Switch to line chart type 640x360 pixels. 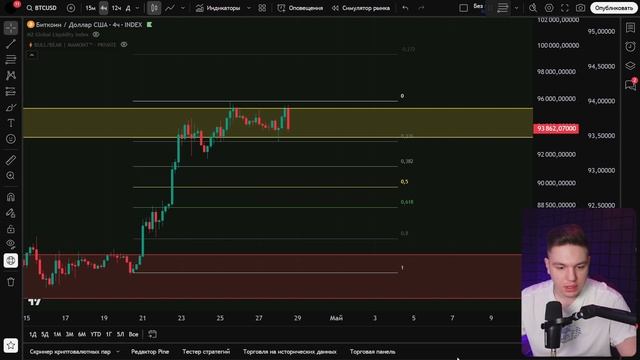(x=170, y=8)
